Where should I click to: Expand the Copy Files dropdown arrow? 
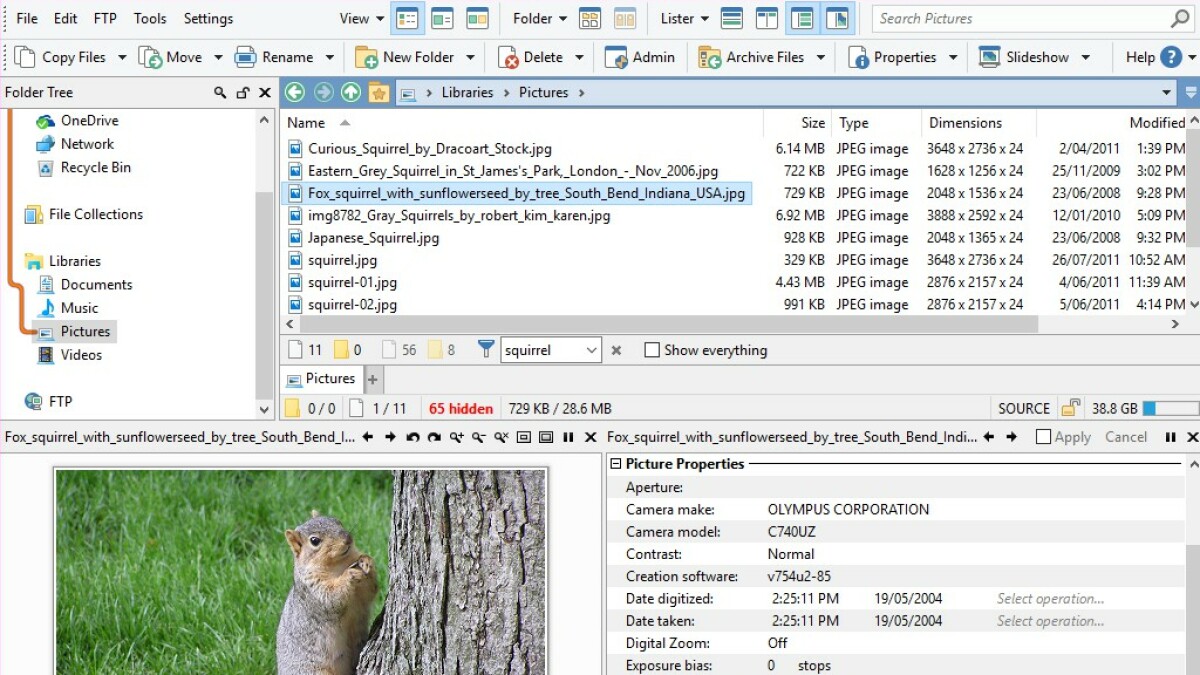[122, 58]
